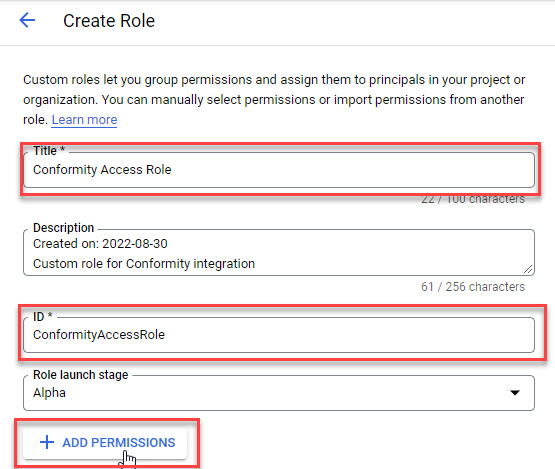Grab the Description box resize handle
The image size is (555, 469).
528,269
